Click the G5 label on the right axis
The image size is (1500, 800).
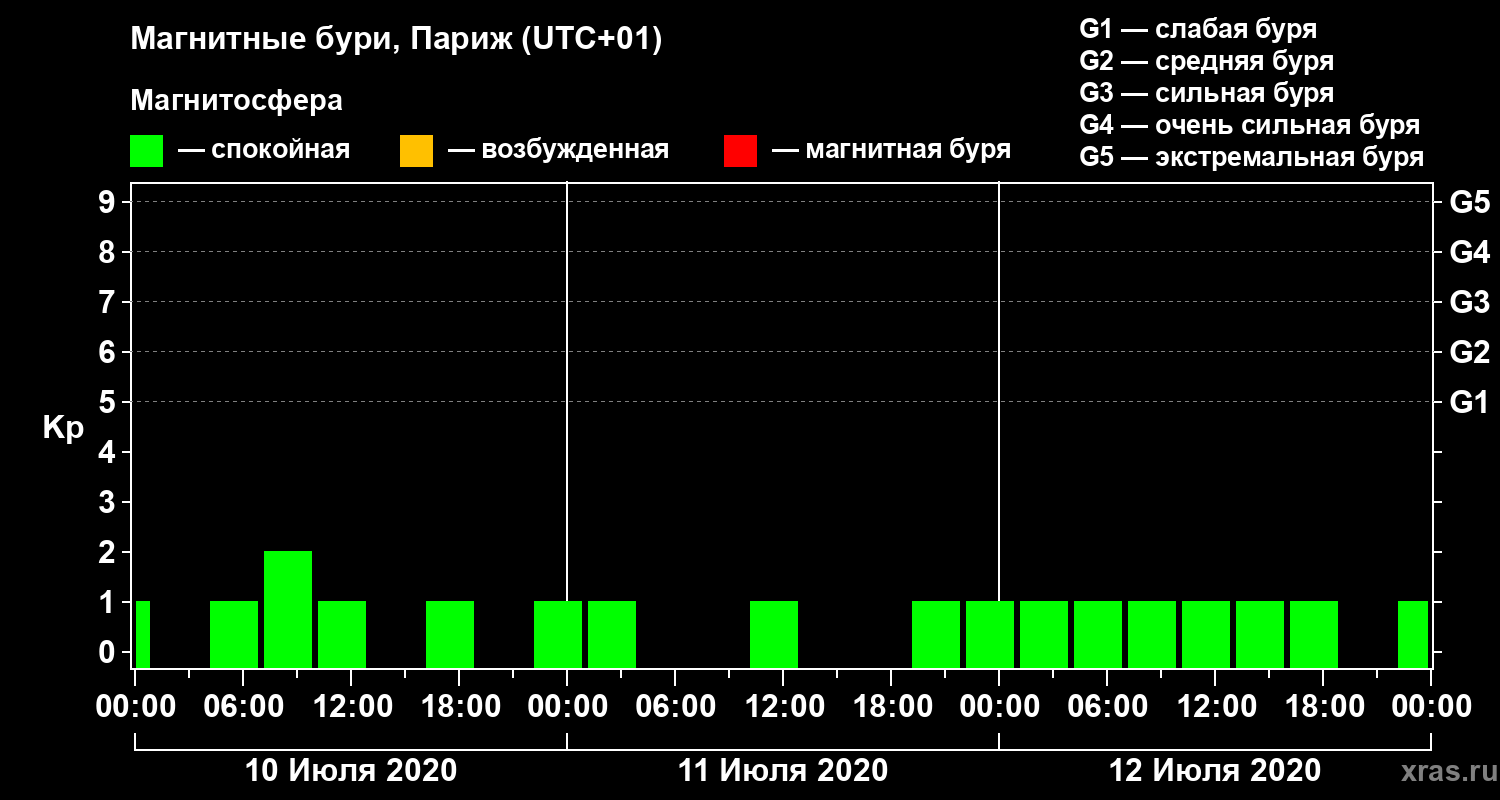tap(1470, 203)
